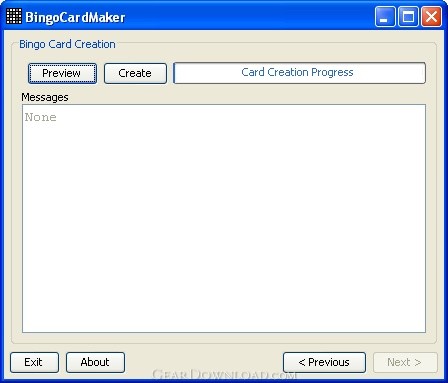The height and width of the screenshot is (383, 448).
Task: Click empty space between About and Previous buttons
Action: click(204, 362)
